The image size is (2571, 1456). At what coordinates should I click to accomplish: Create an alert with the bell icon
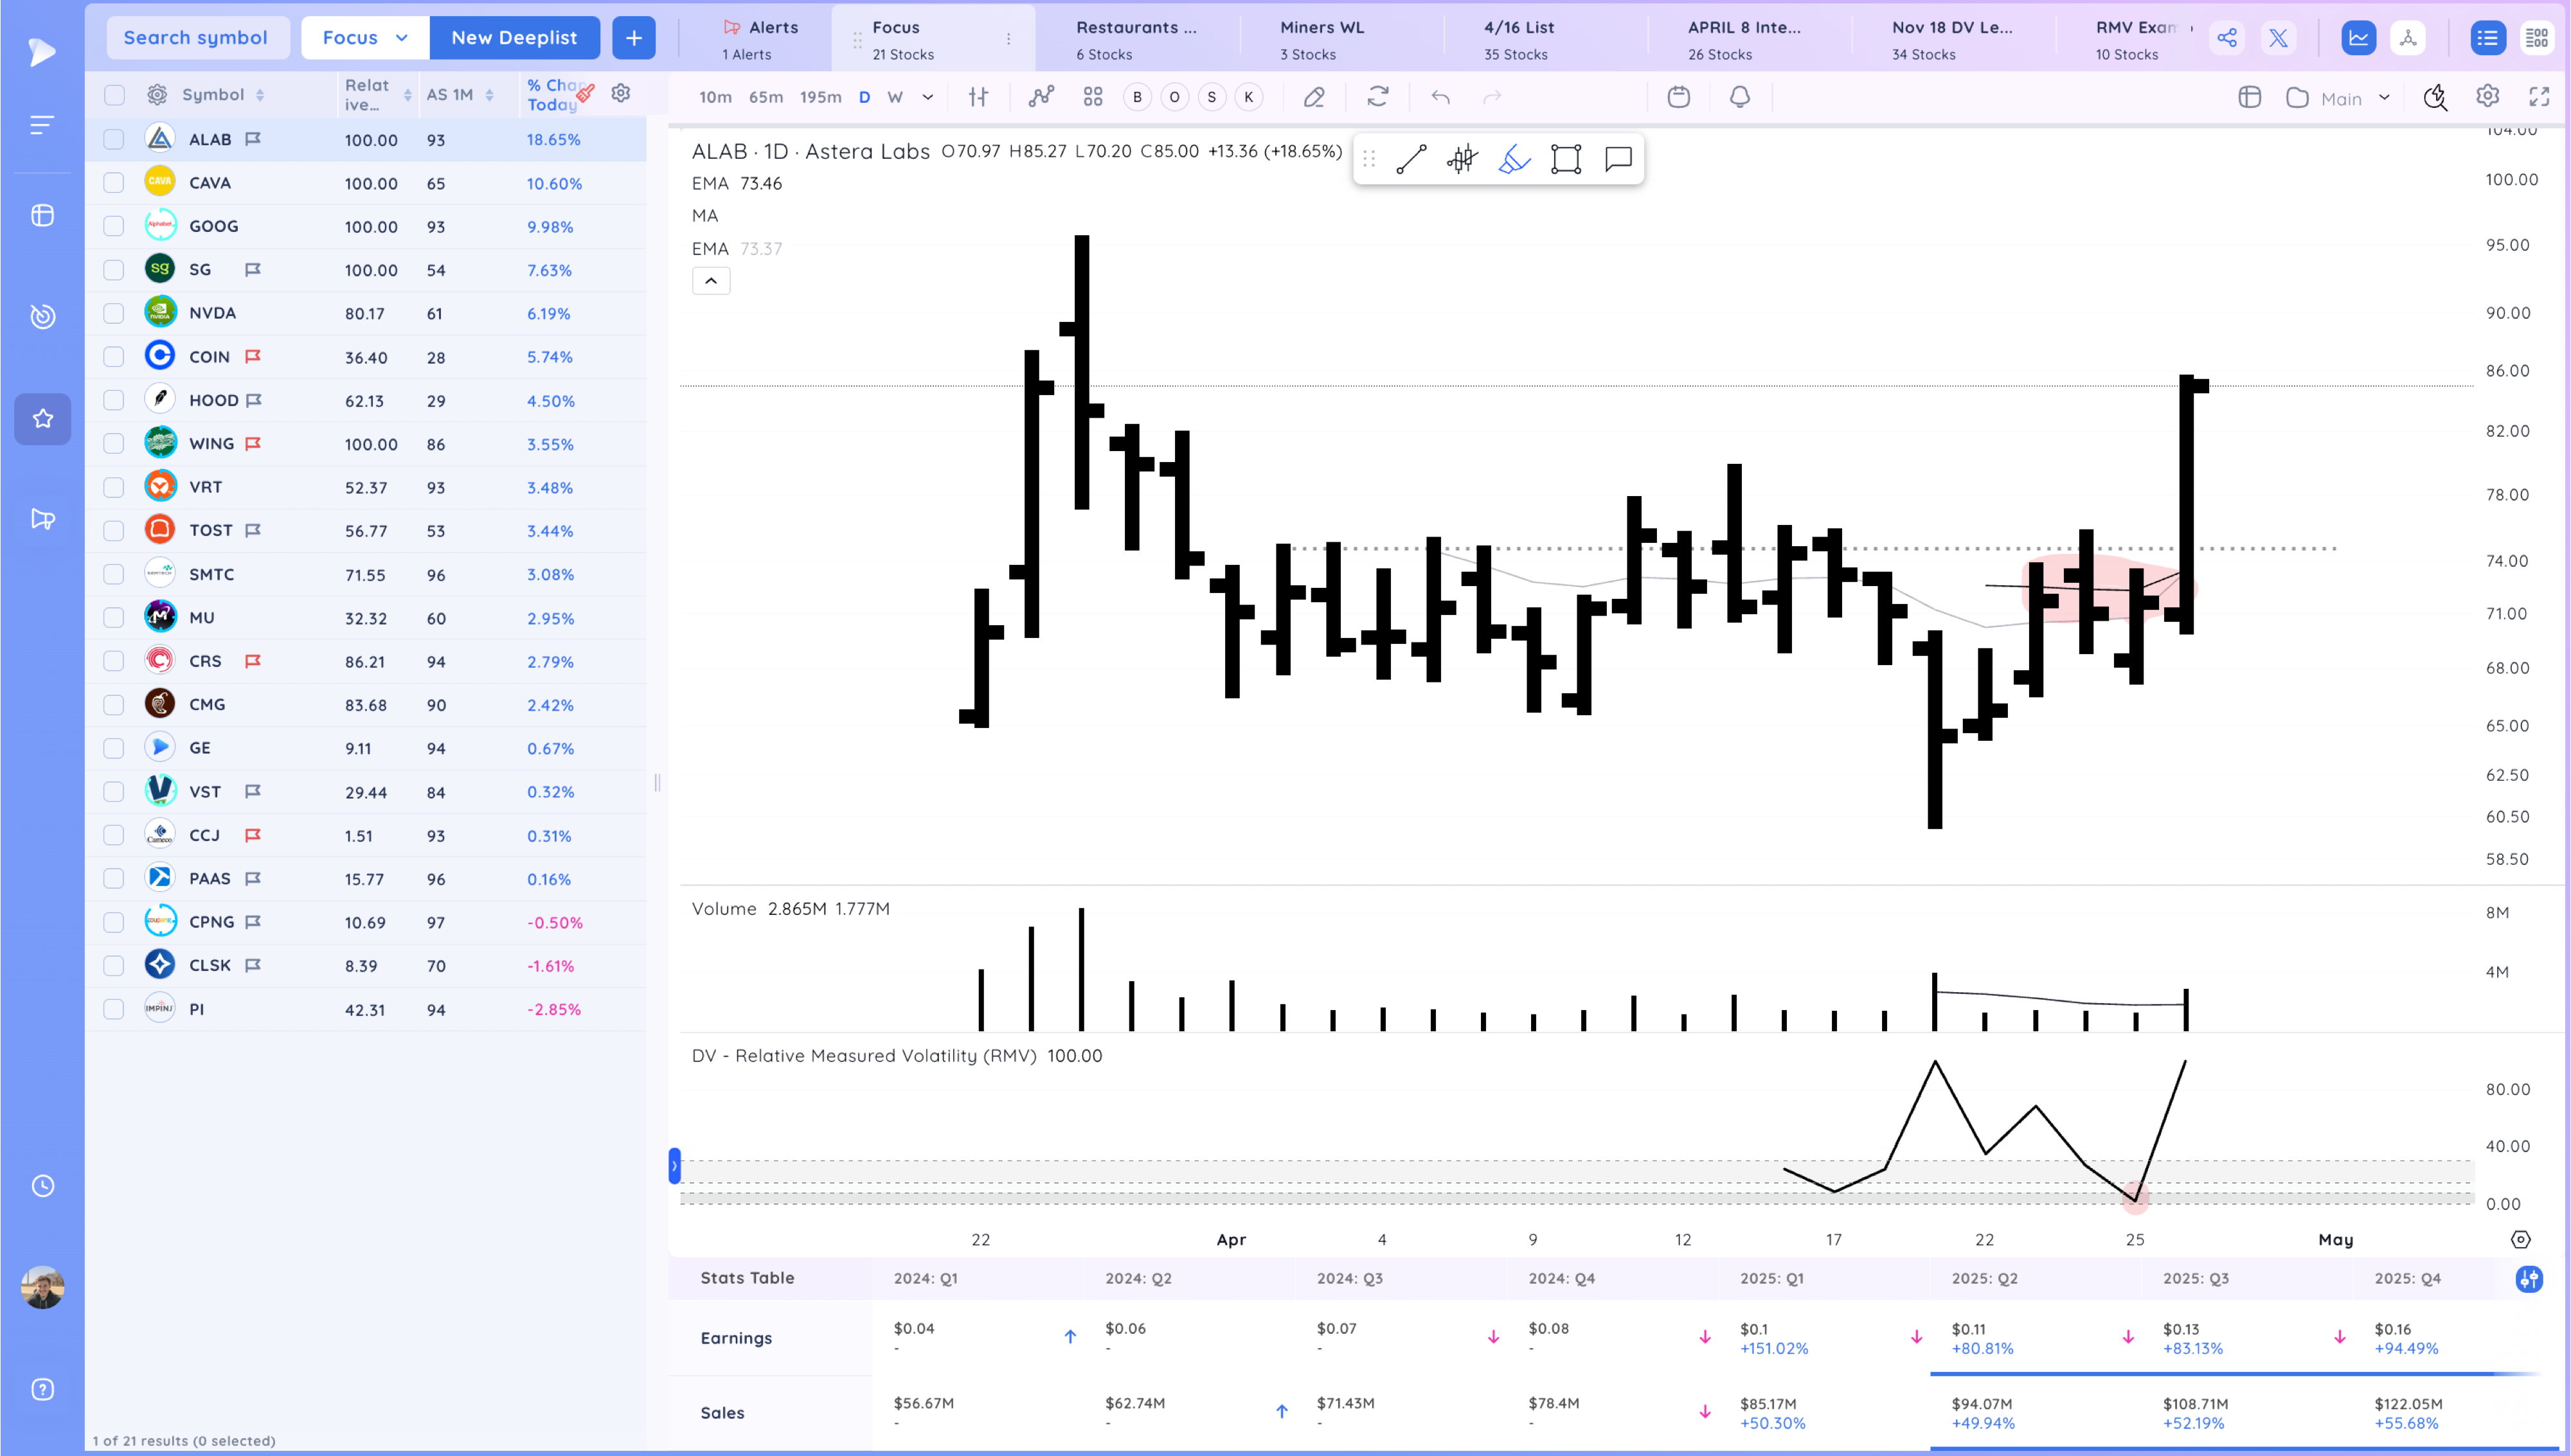[1740, 97]
